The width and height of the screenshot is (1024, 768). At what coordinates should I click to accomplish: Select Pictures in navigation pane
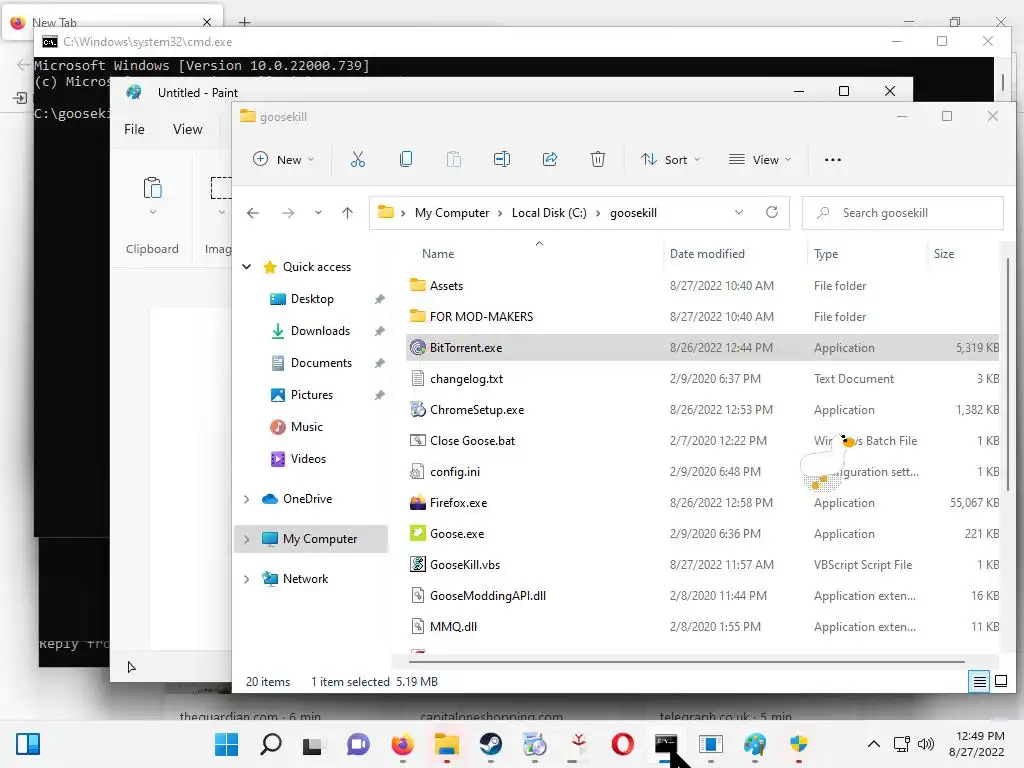[x=312, y=395]
